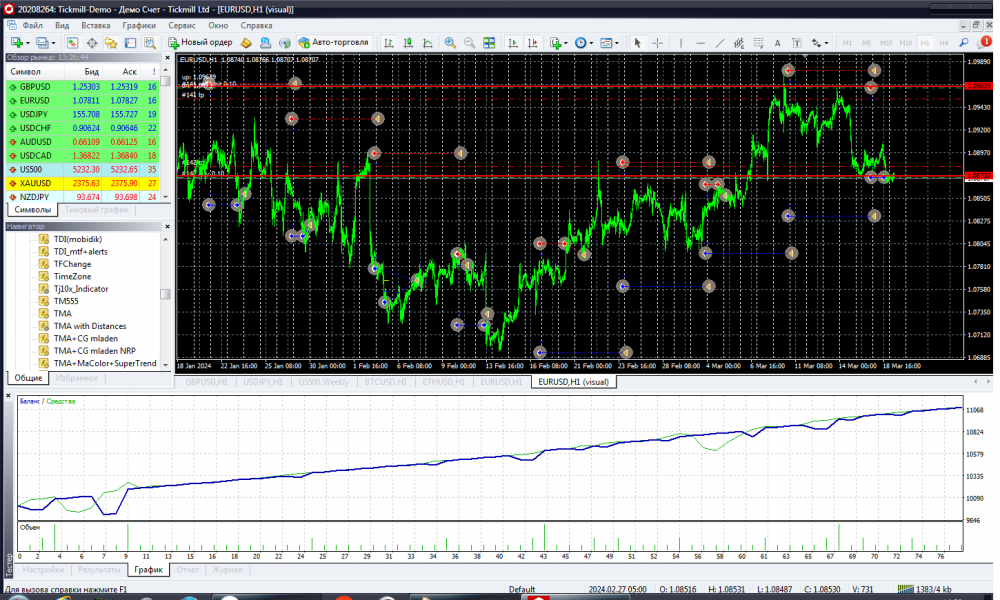Toggle the Market Watch window icon

72,43
